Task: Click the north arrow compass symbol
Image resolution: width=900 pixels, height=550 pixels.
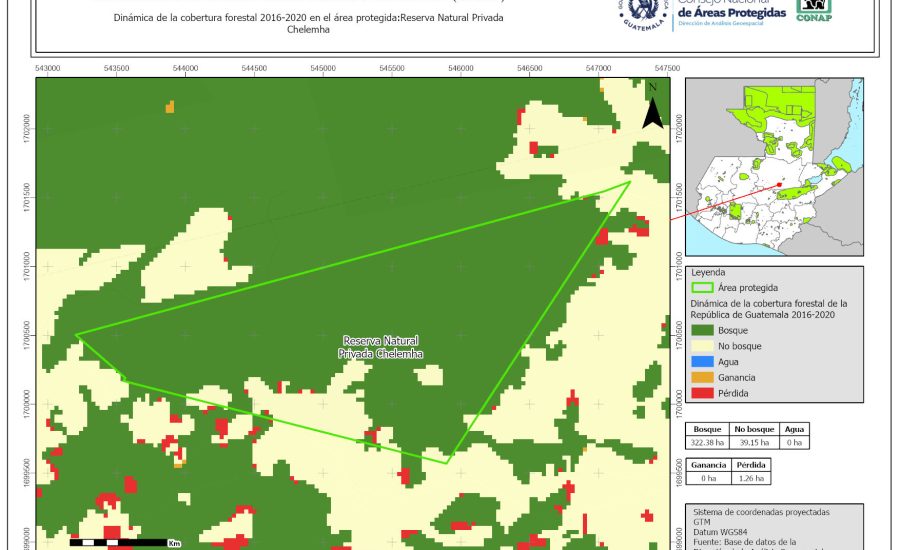Action: tap(652, 108)
